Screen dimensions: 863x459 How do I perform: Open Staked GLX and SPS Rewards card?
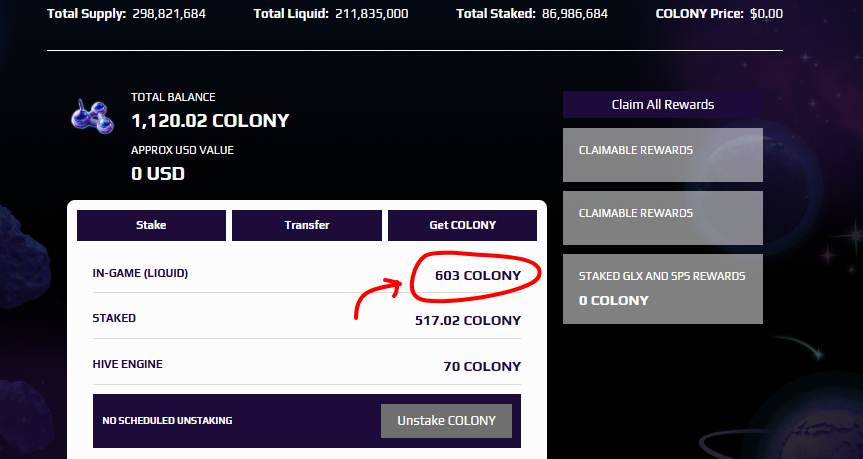662,287
